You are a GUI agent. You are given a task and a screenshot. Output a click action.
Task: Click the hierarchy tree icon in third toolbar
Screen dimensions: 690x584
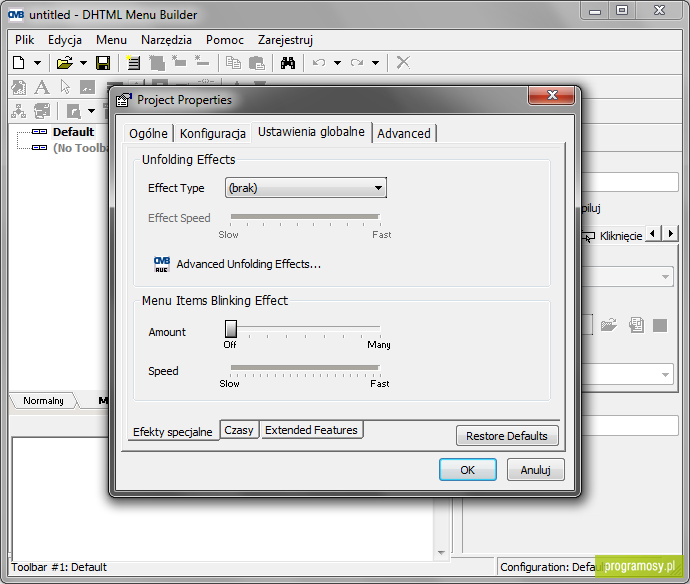point(18,111)
